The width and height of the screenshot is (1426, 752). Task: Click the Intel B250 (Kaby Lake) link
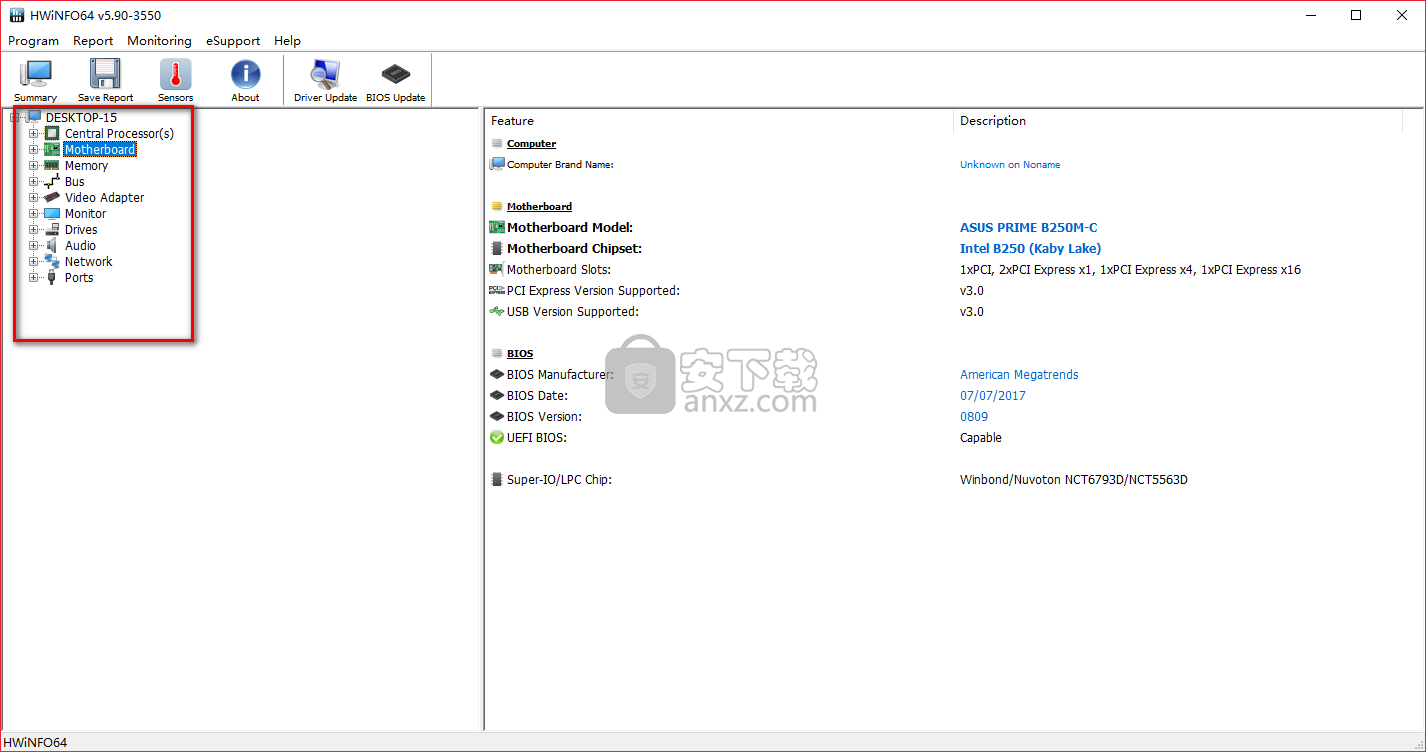[x=1031, y=249]
